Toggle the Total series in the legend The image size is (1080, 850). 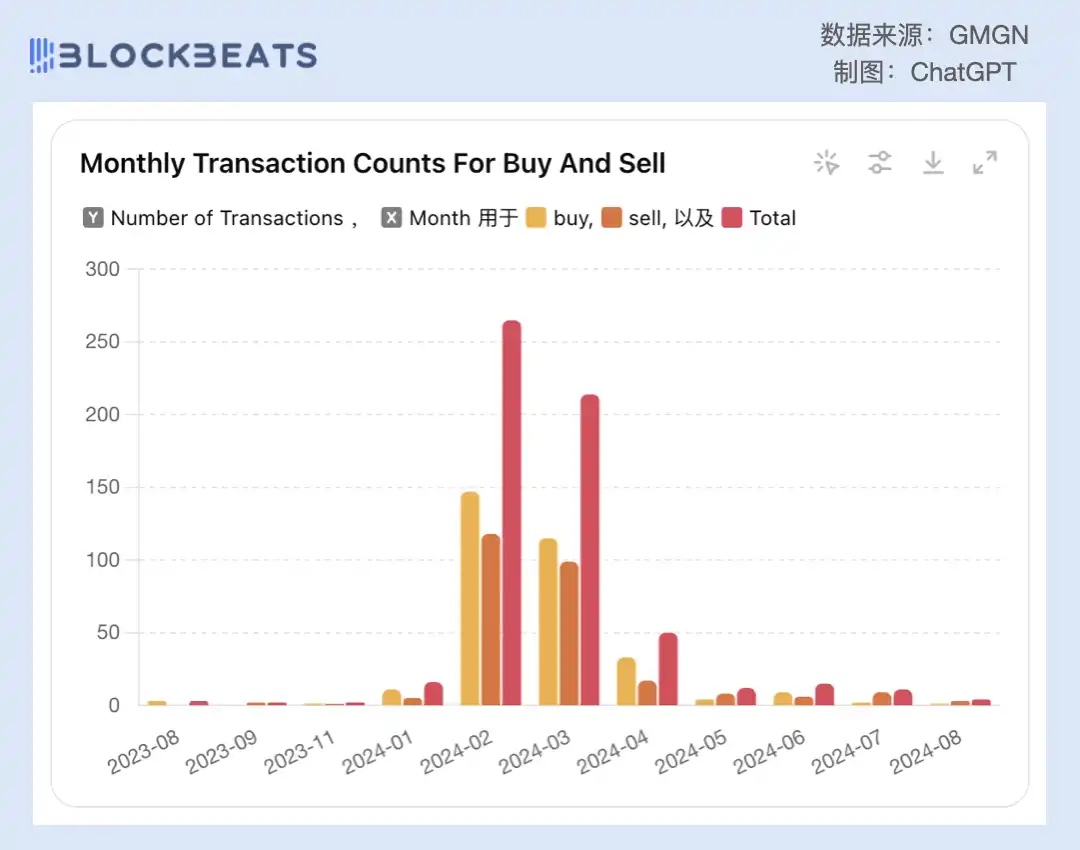(772, 218)
